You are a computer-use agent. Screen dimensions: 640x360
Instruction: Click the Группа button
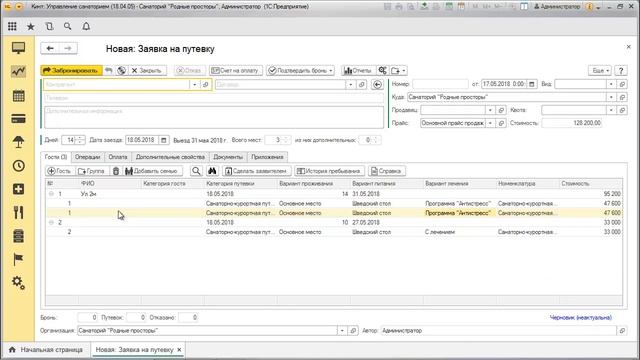coord(92,171)
